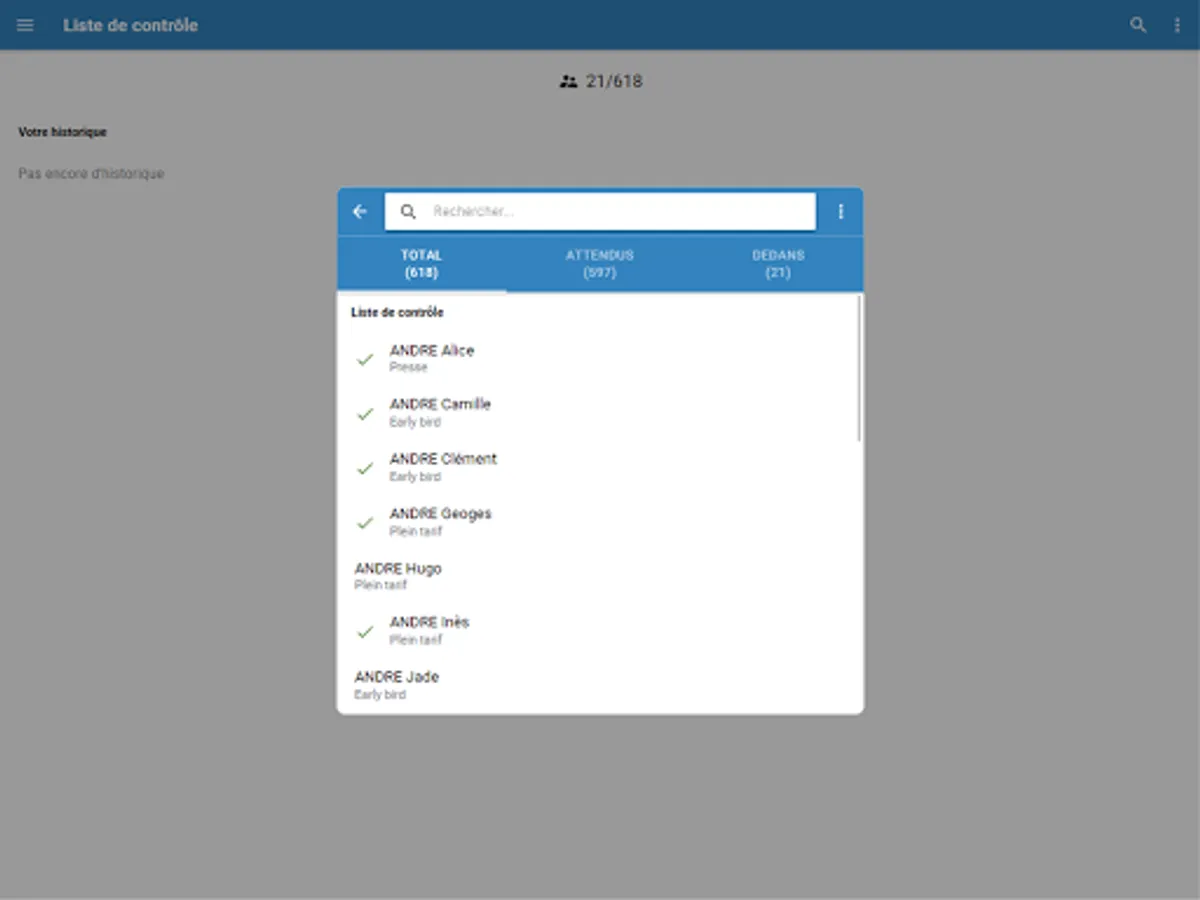
Task: Click the control list scrollbar
Action: coord(859,368)
